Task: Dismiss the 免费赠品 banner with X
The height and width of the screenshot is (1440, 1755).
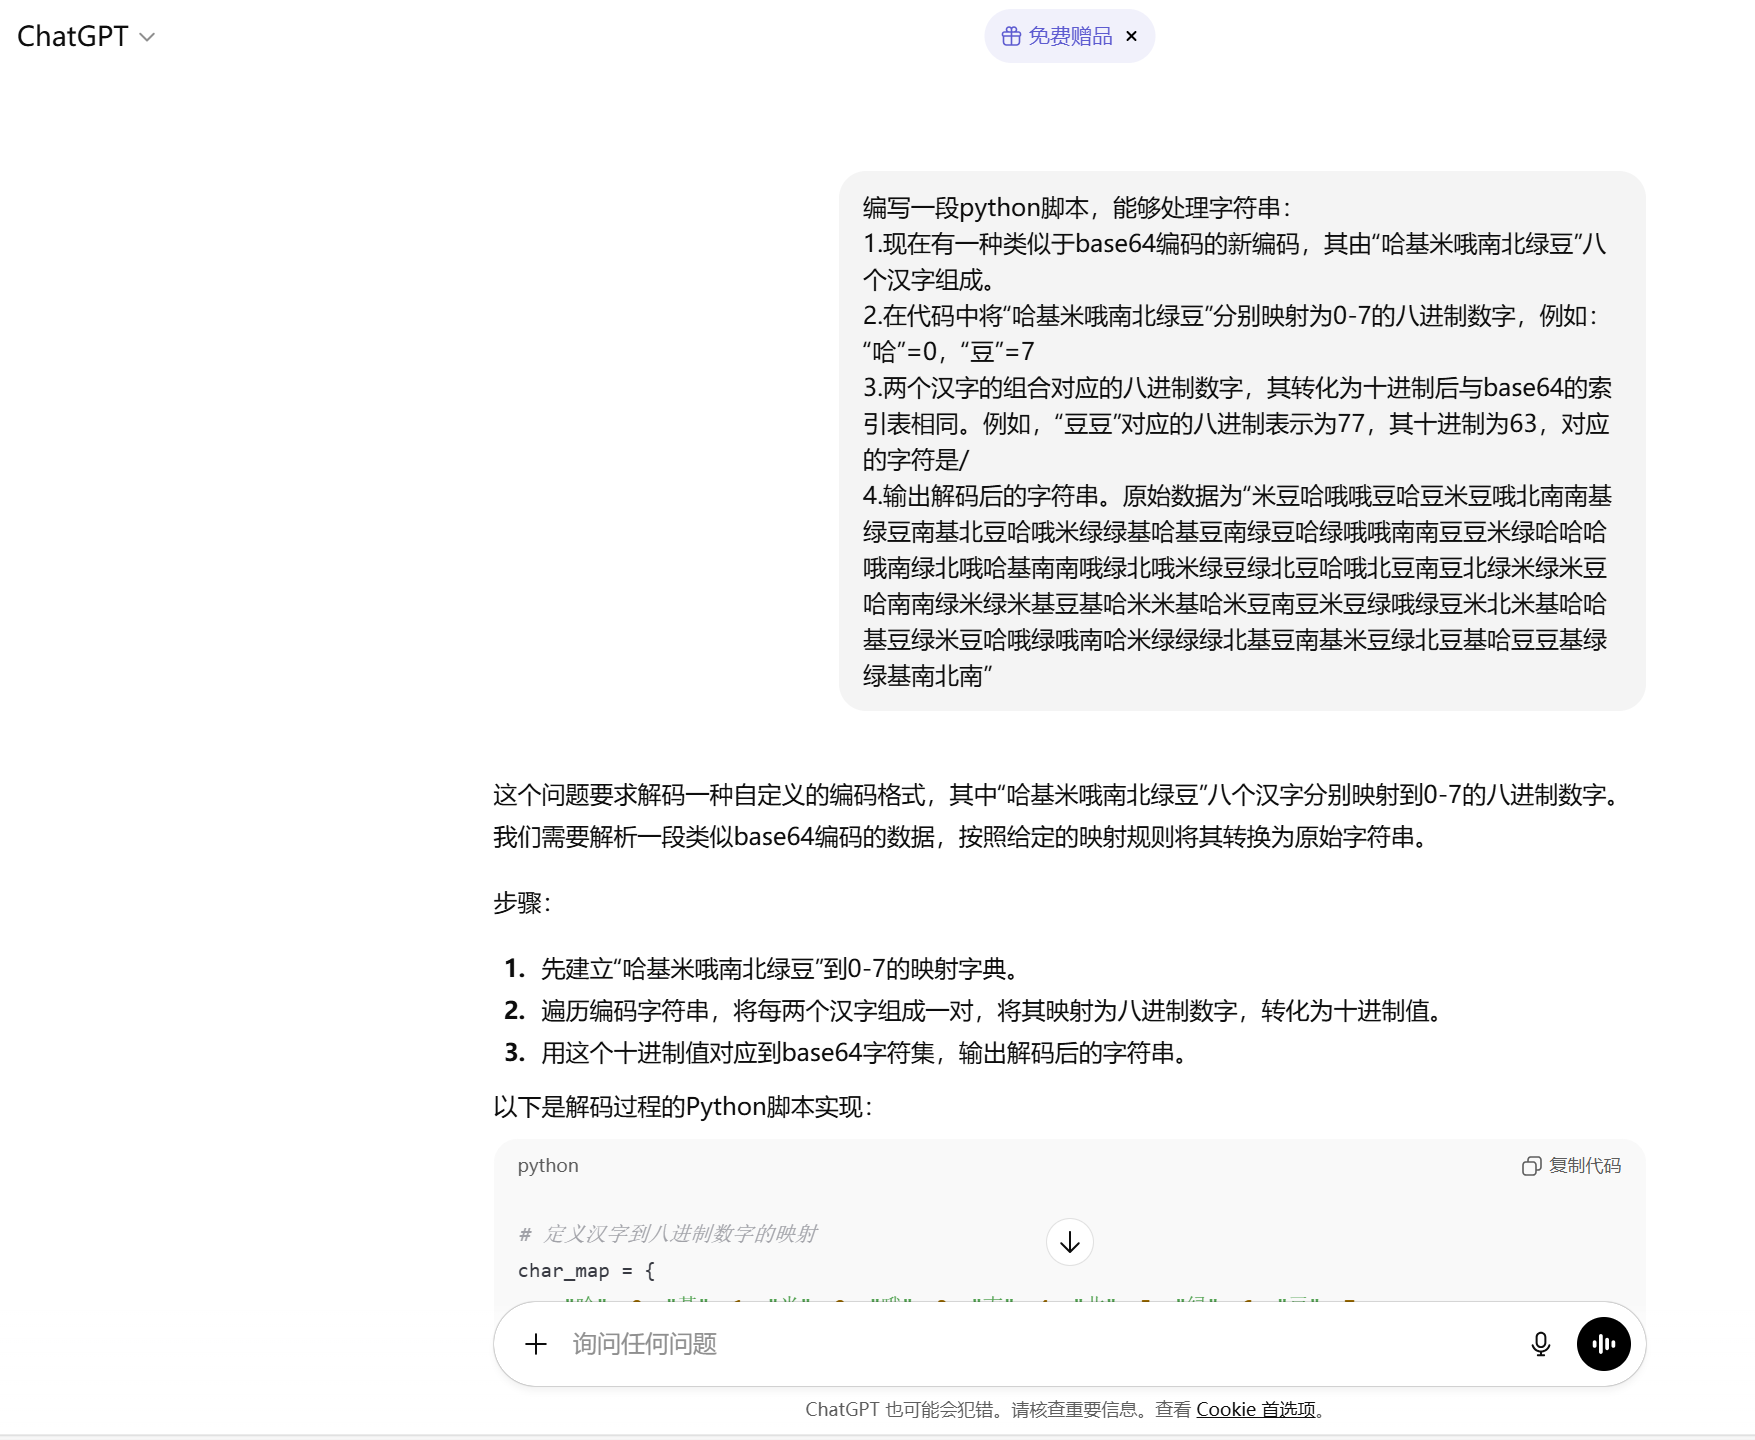Action: pos(1131,36)
